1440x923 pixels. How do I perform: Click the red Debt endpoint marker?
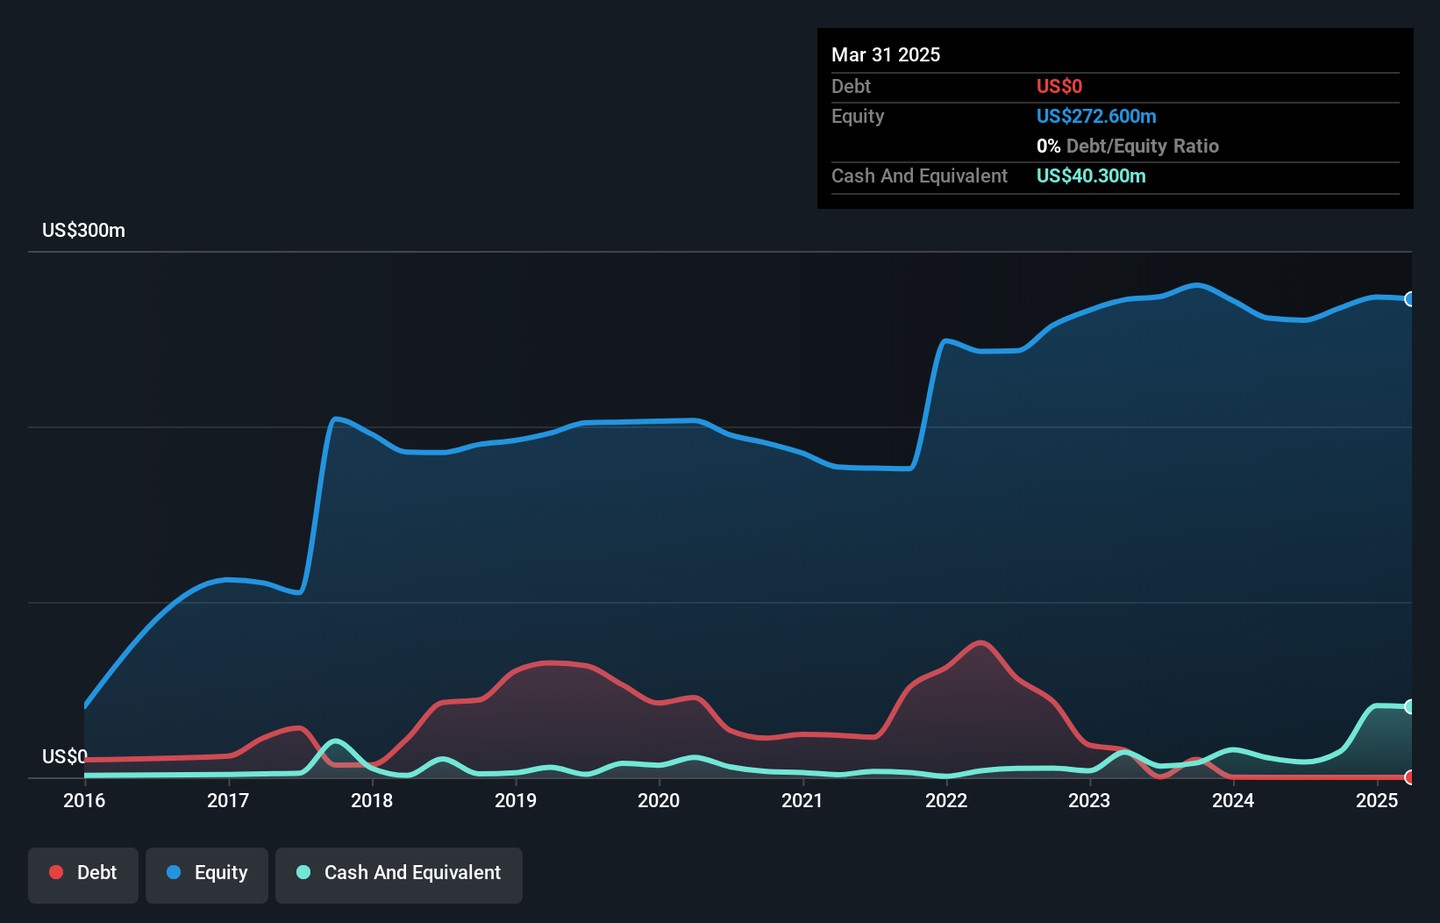[x=1409, y=777]
